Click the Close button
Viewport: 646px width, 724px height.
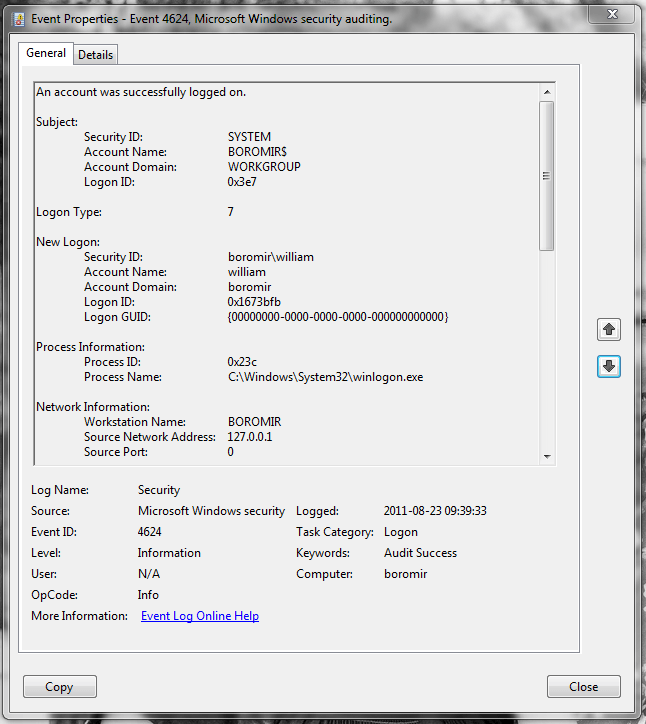pos(584,687)
